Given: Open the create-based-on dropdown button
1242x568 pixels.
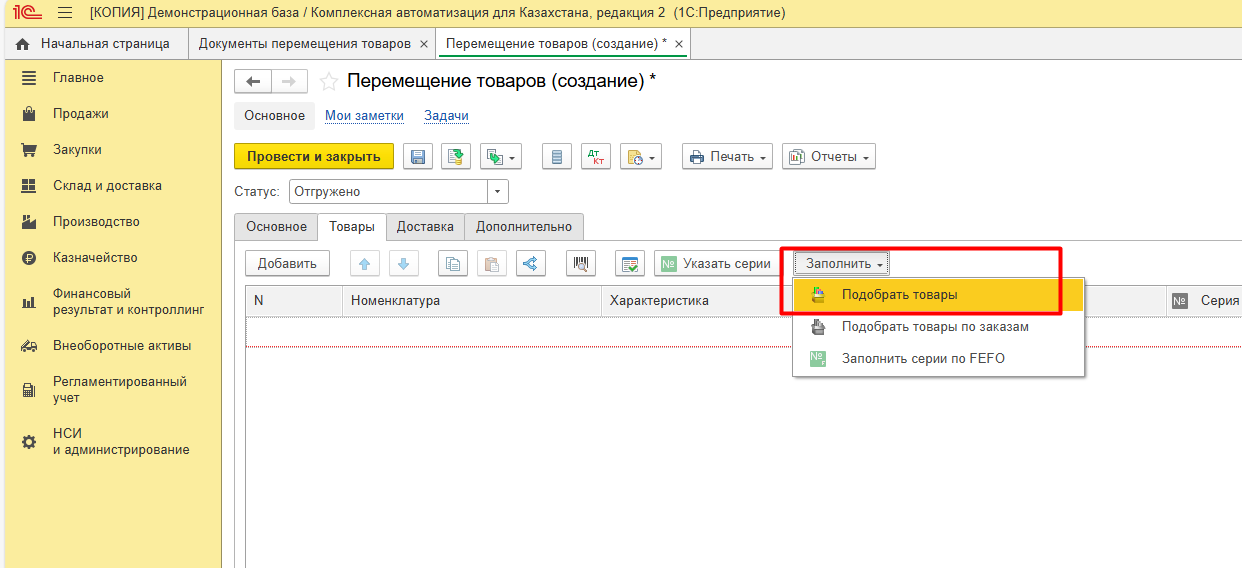Looking at the screenshot, I should pos(501,157).
